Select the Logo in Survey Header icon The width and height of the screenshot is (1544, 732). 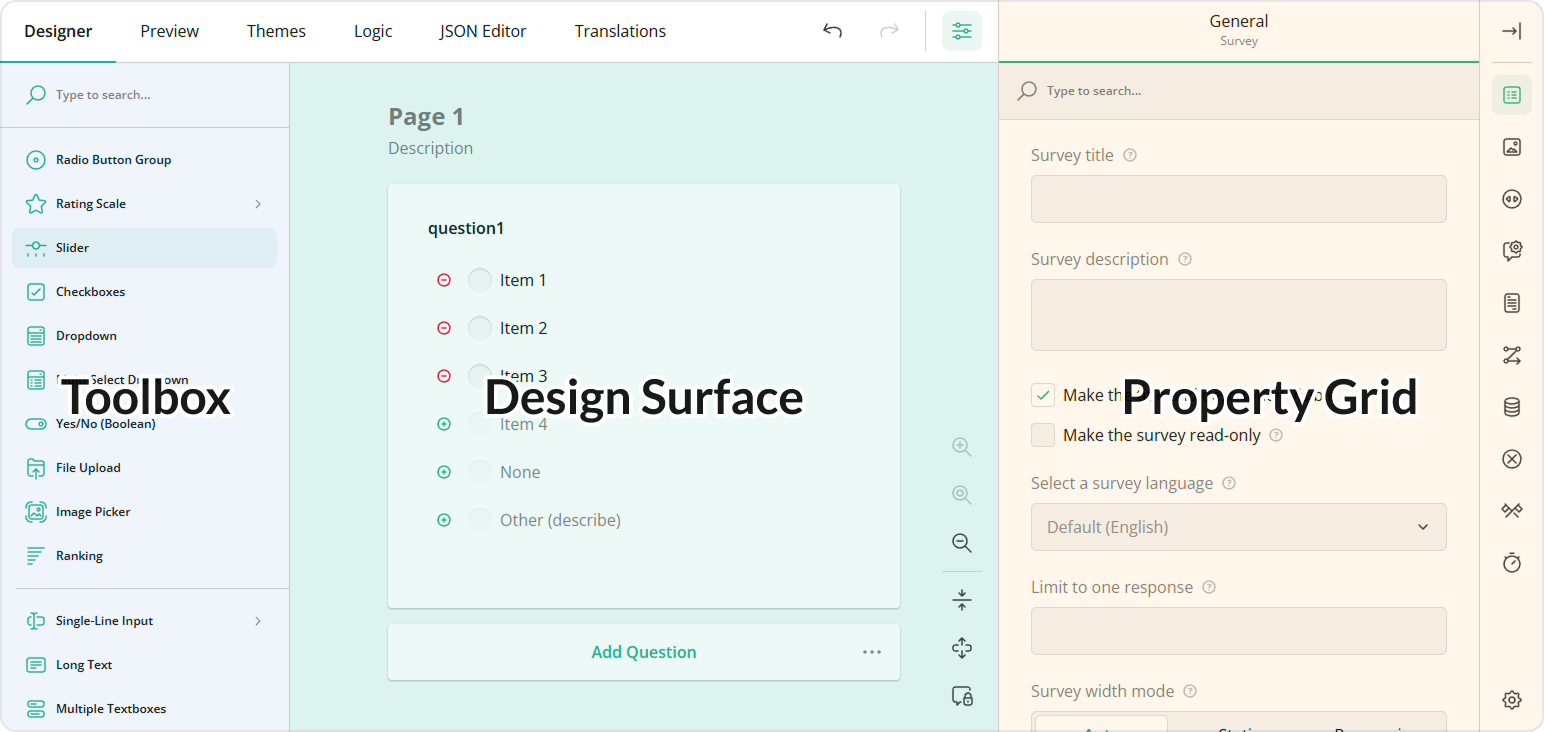click(1511, 147)
